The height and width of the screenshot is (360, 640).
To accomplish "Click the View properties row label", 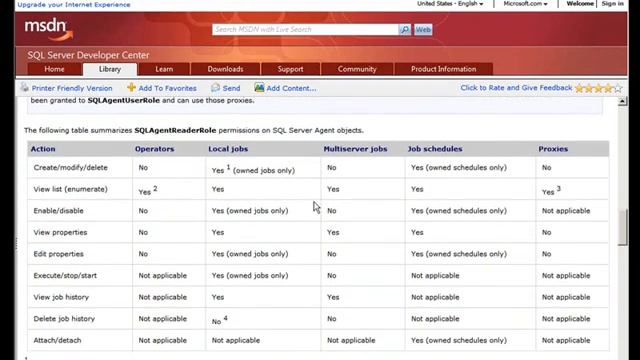I will click(60, 233).
